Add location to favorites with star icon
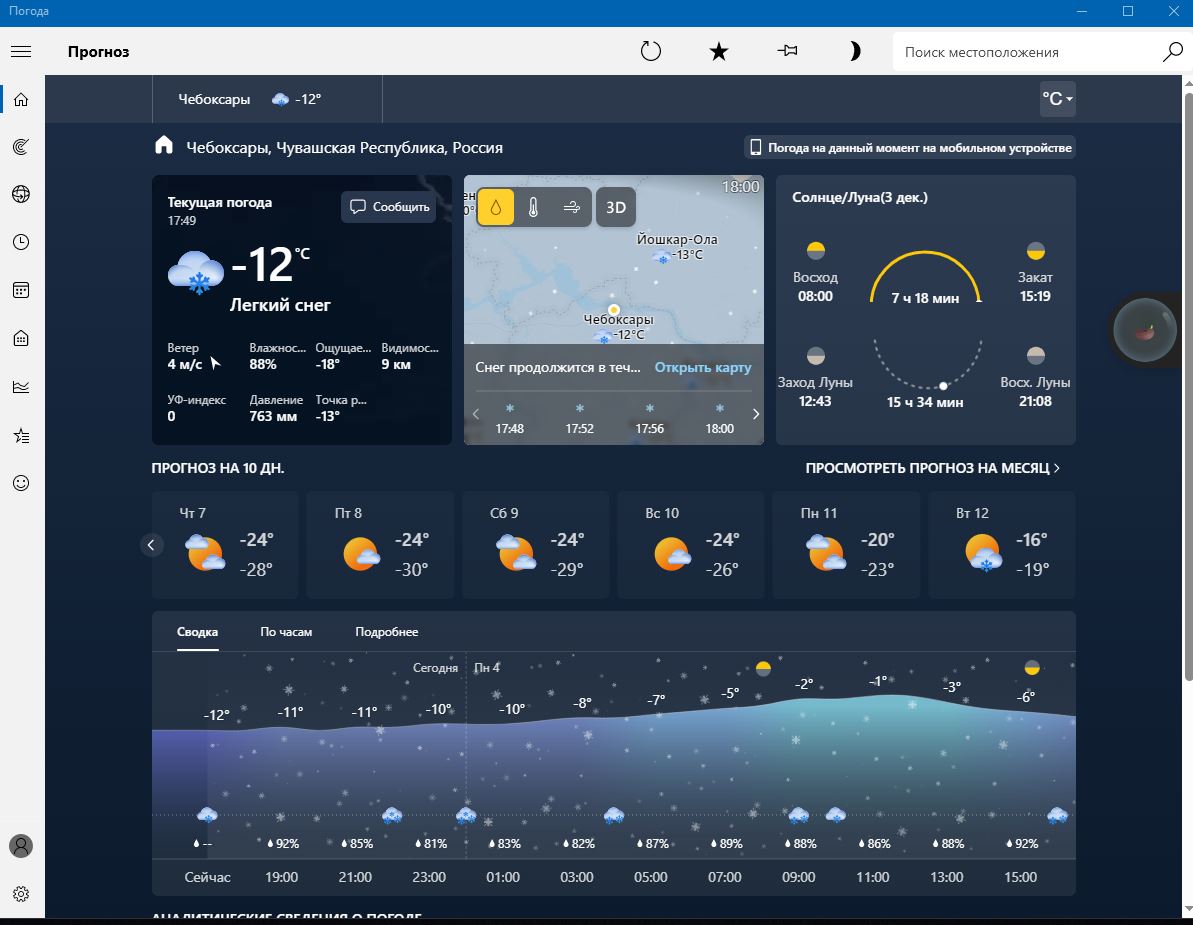This screenshot has height=925, width=1193. [x=718, y=52]
